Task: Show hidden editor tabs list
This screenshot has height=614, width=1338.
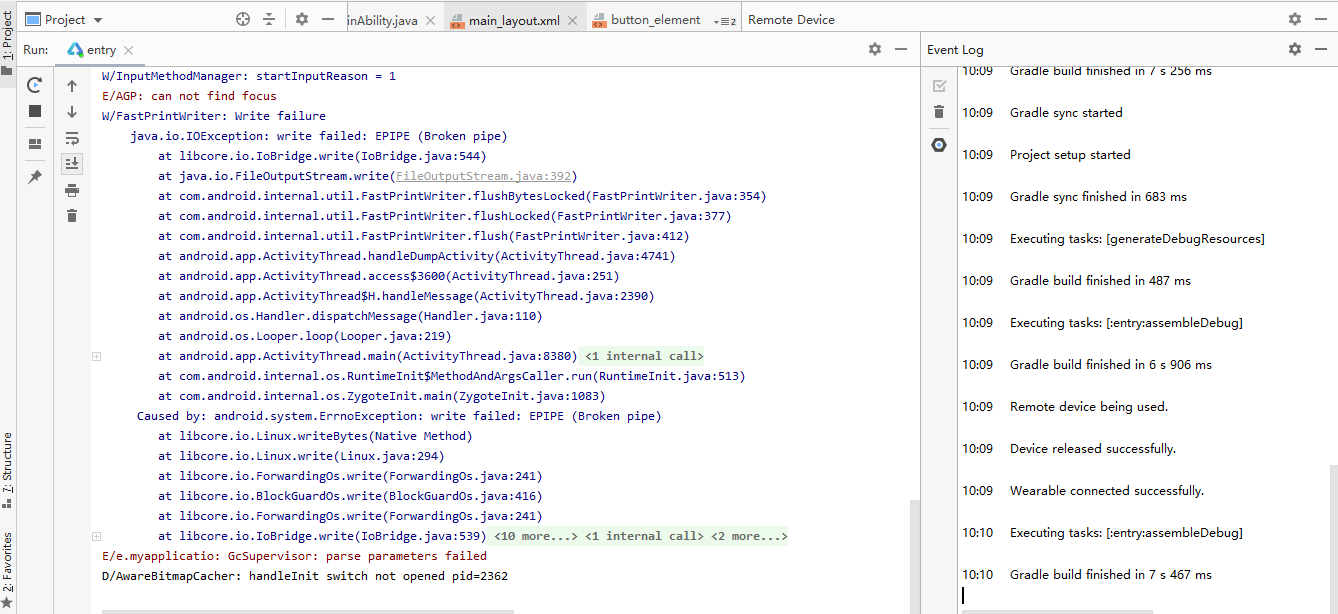Action: (727, 21)
